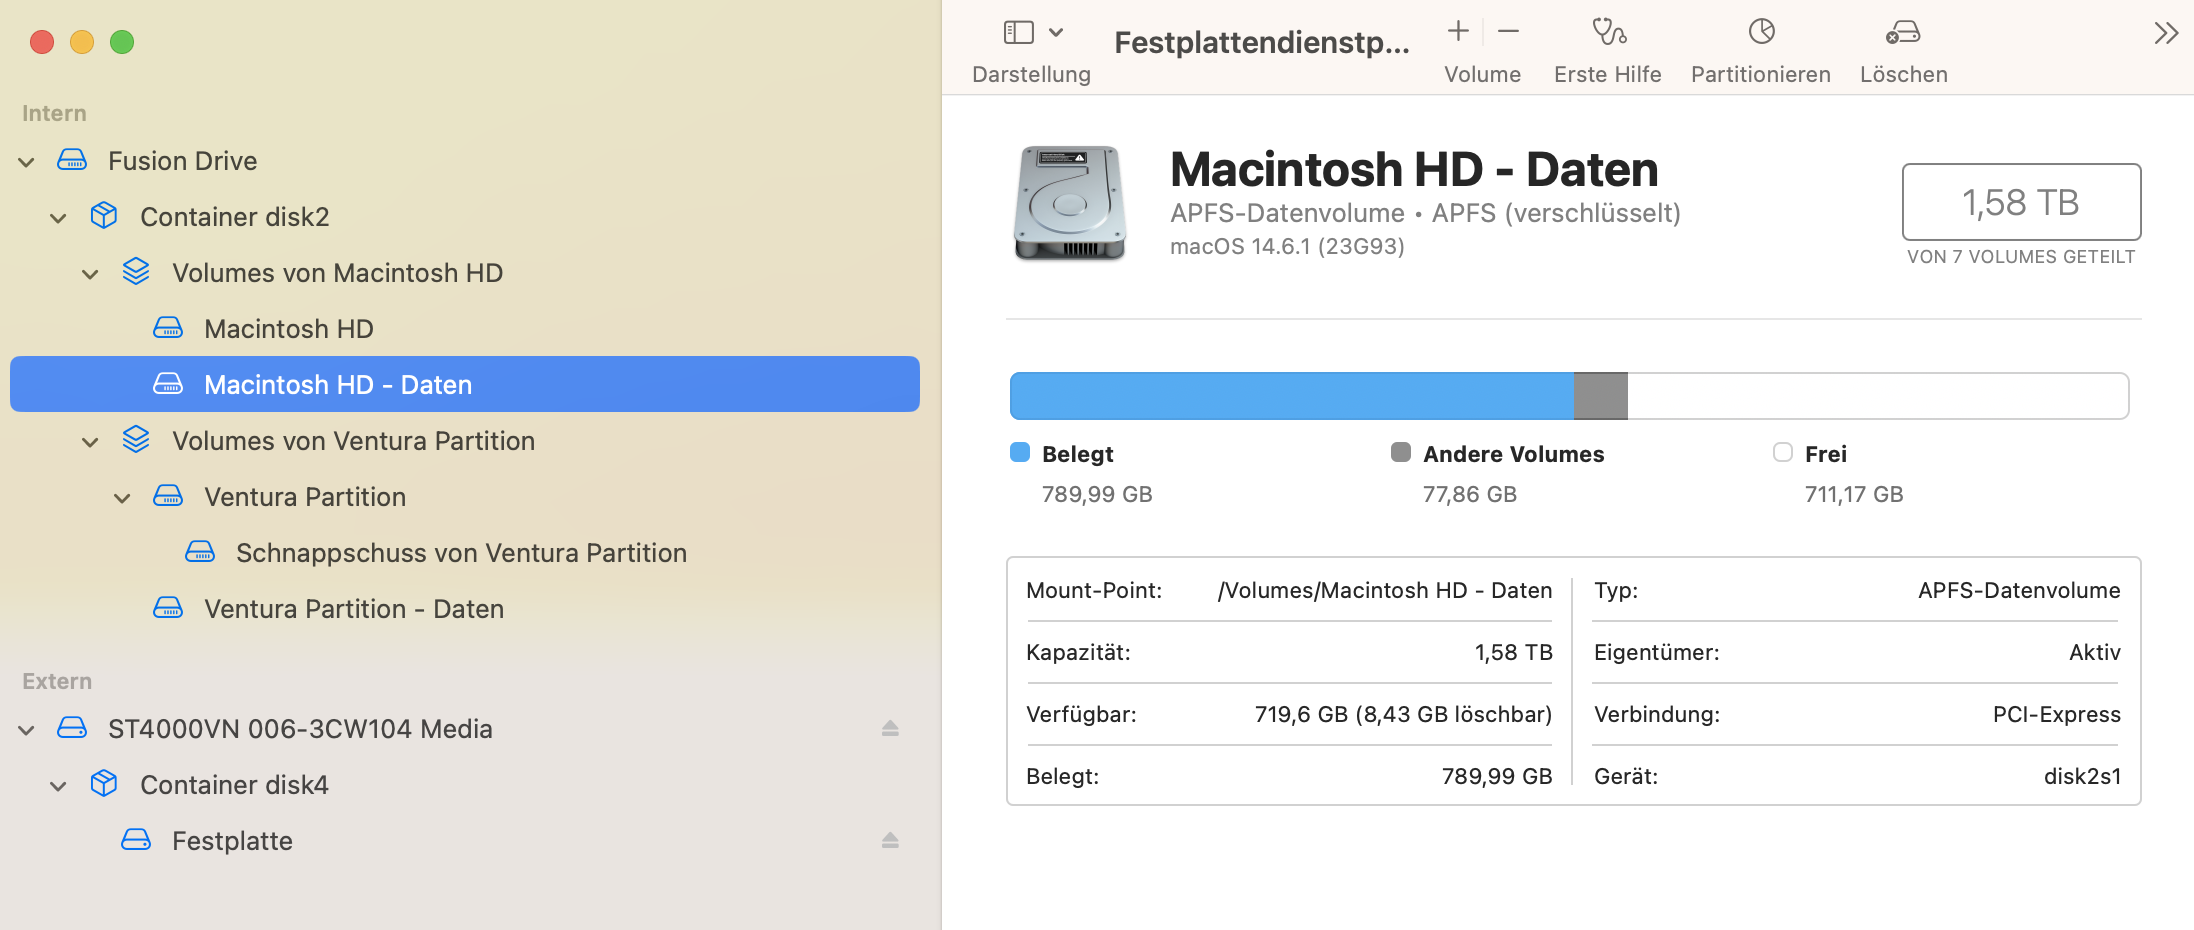Click the Ventura Partition drive icon
This screenshot has width=2194, height=930.
[x=168, y=496]
